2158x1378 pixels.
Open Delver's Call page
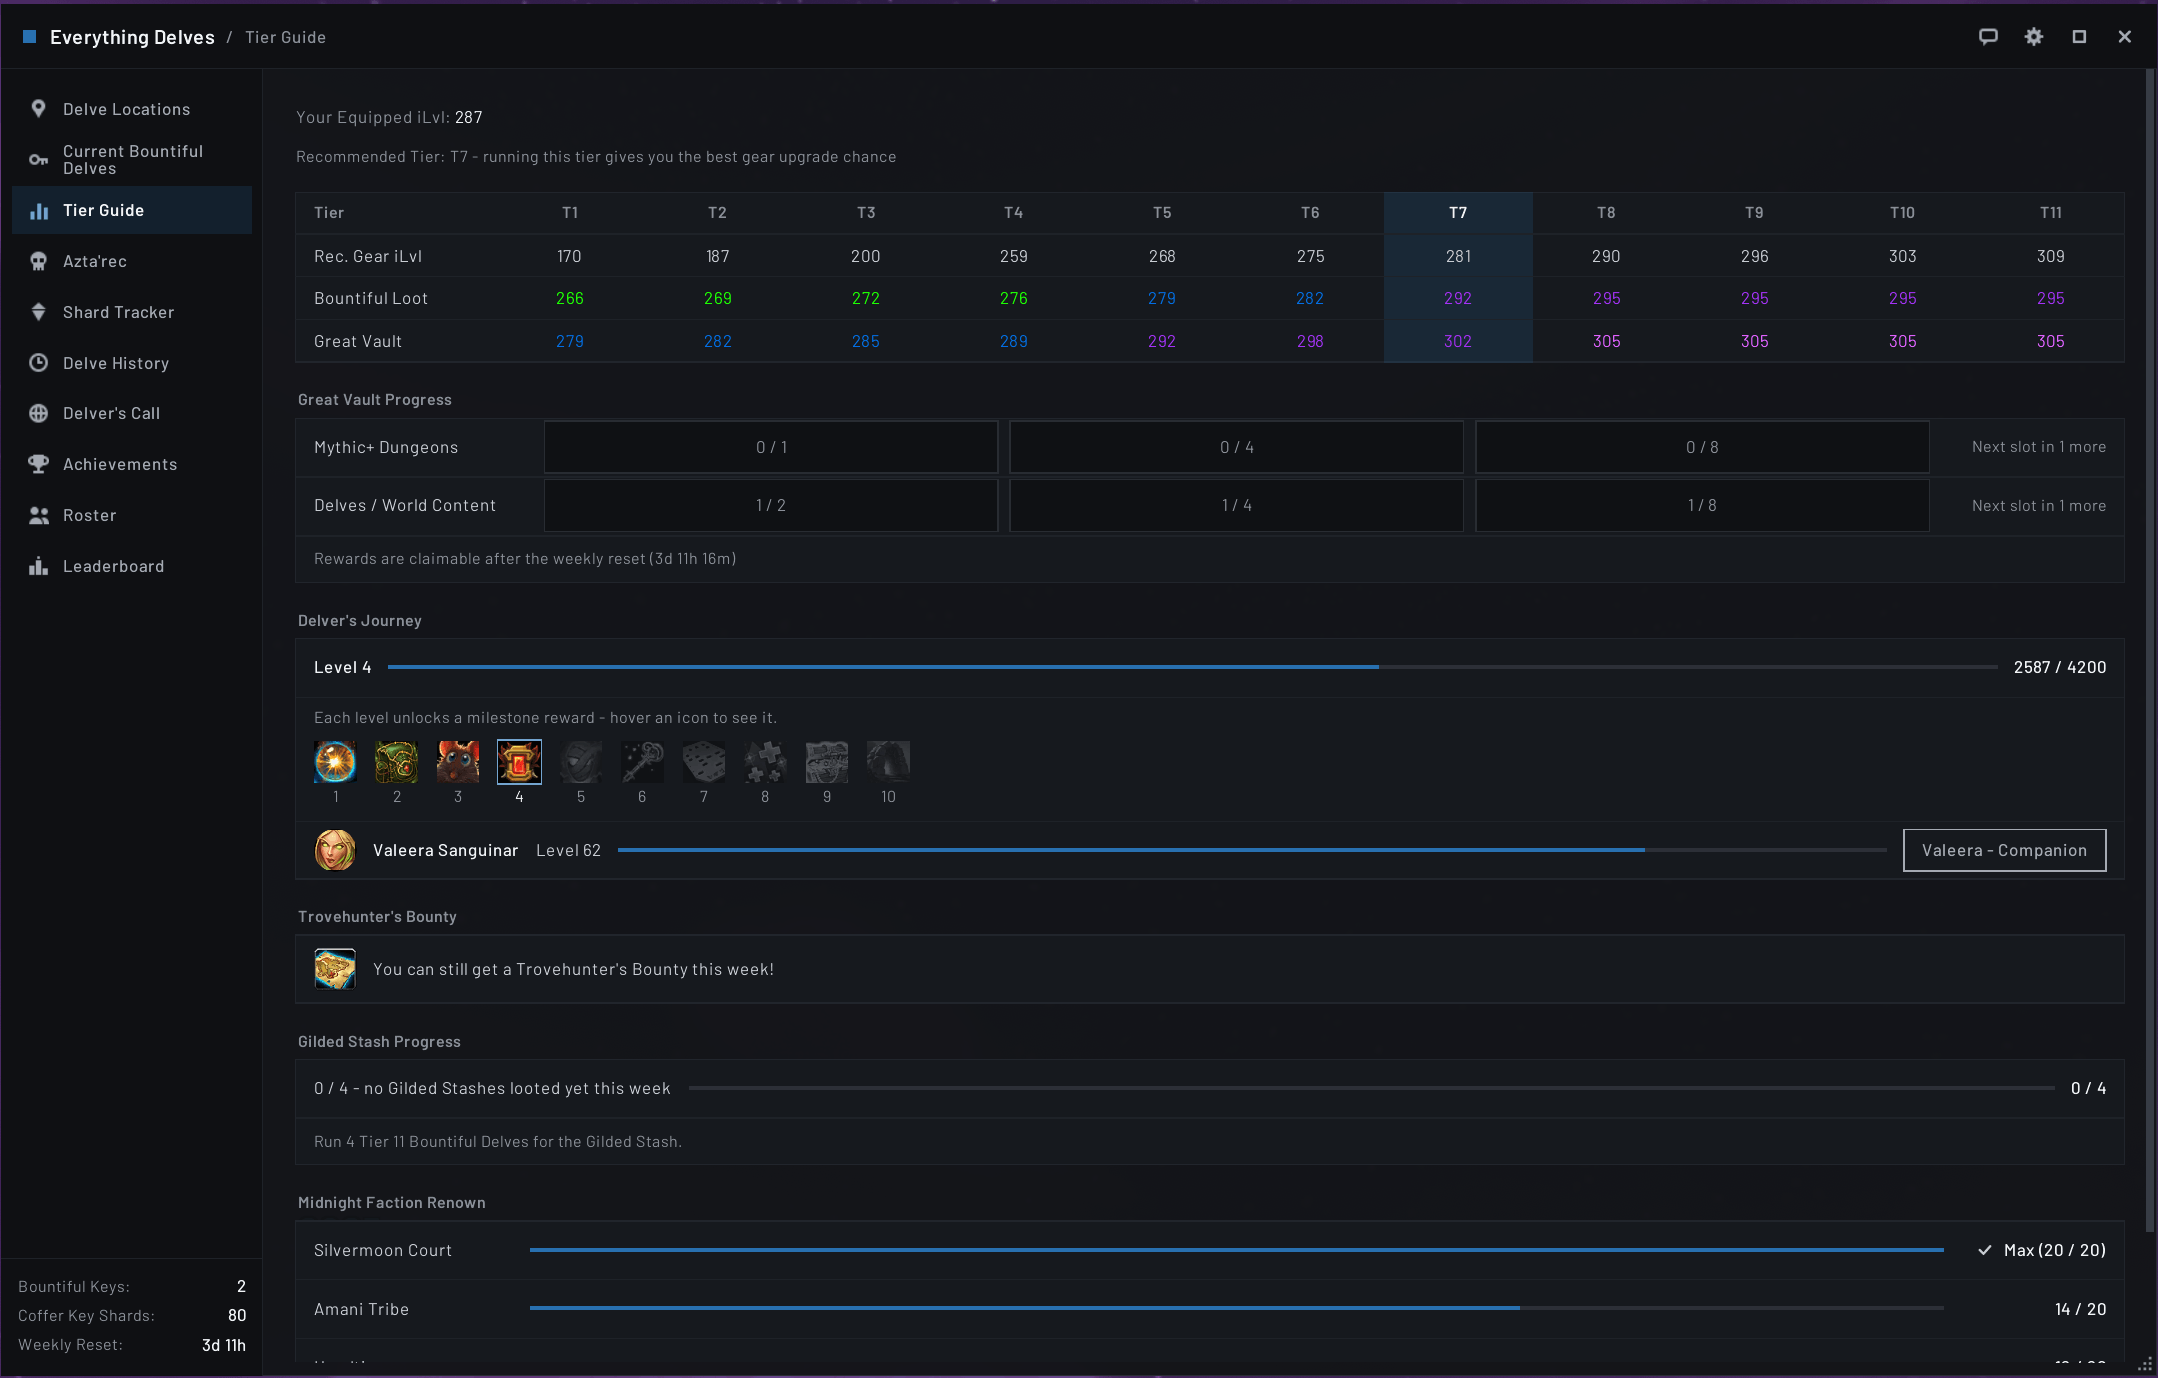click(x=132, y=413)
